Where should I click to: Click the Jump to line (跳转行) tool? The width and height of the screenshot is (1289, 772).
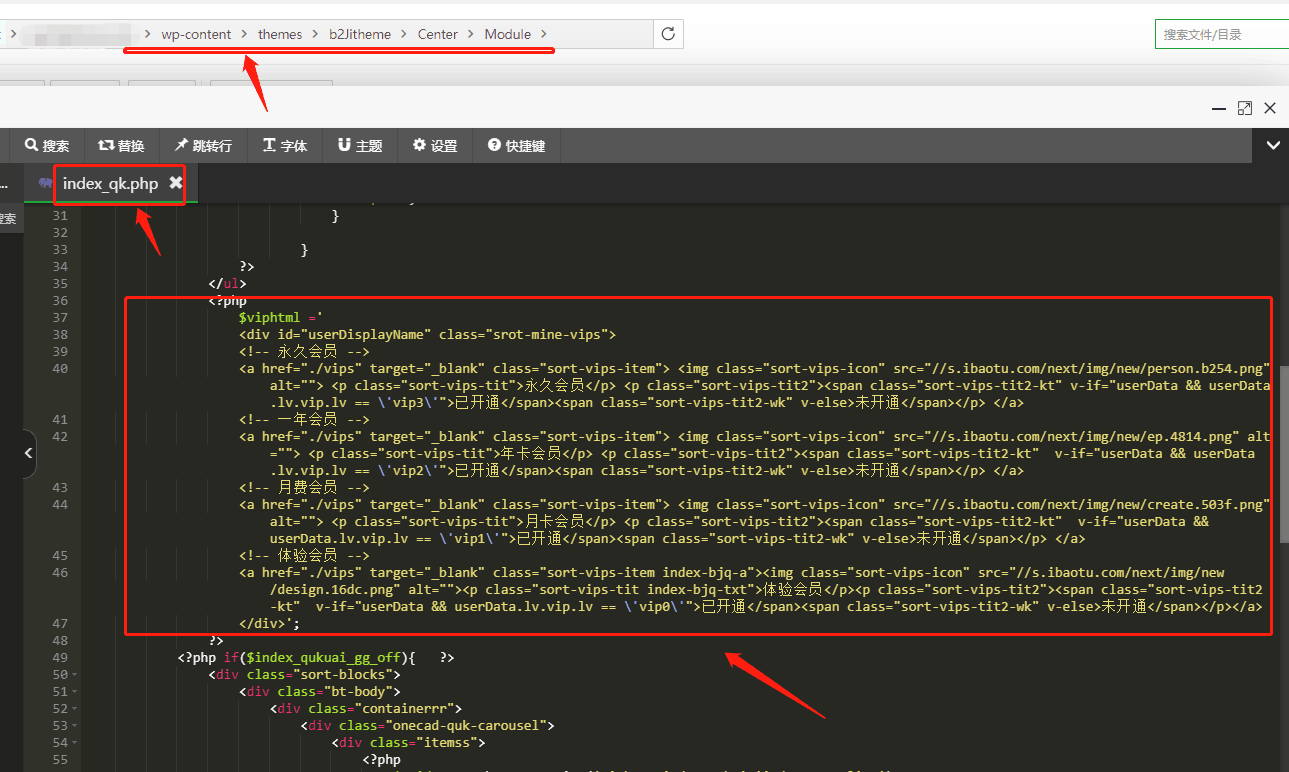203,146
